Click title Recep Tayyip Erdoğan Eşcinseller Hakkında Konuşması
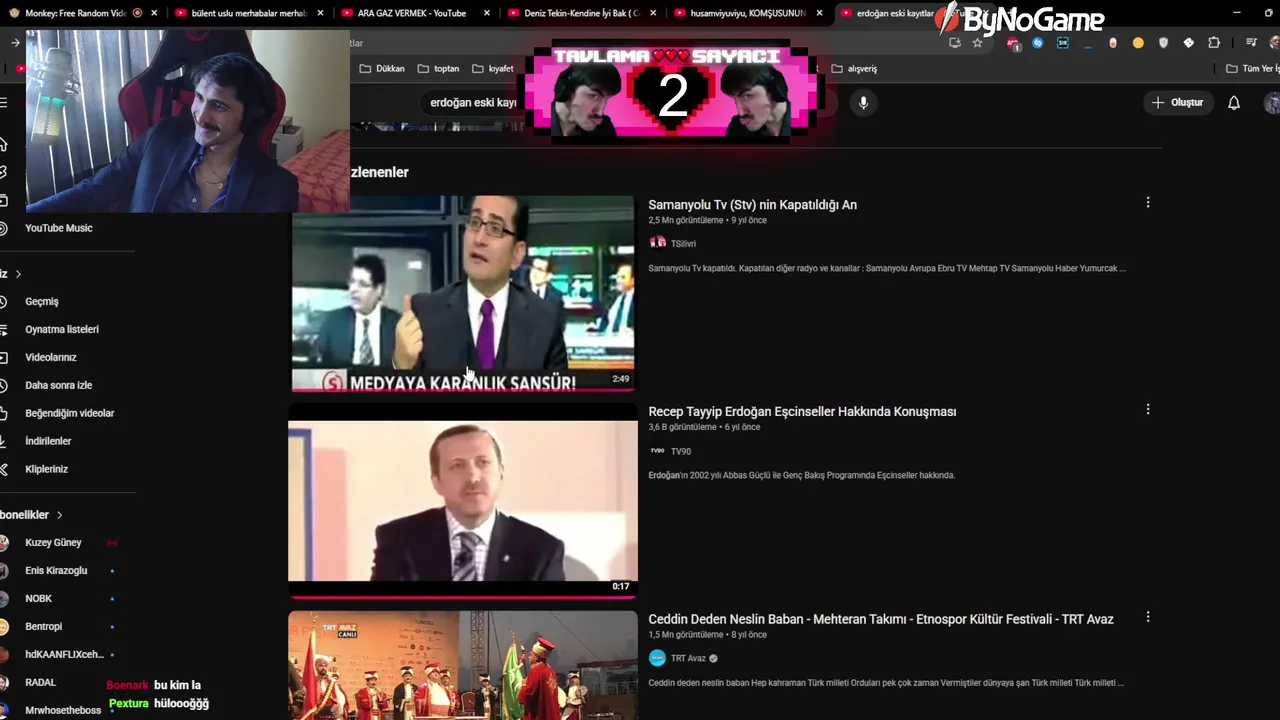 [802, 411]
